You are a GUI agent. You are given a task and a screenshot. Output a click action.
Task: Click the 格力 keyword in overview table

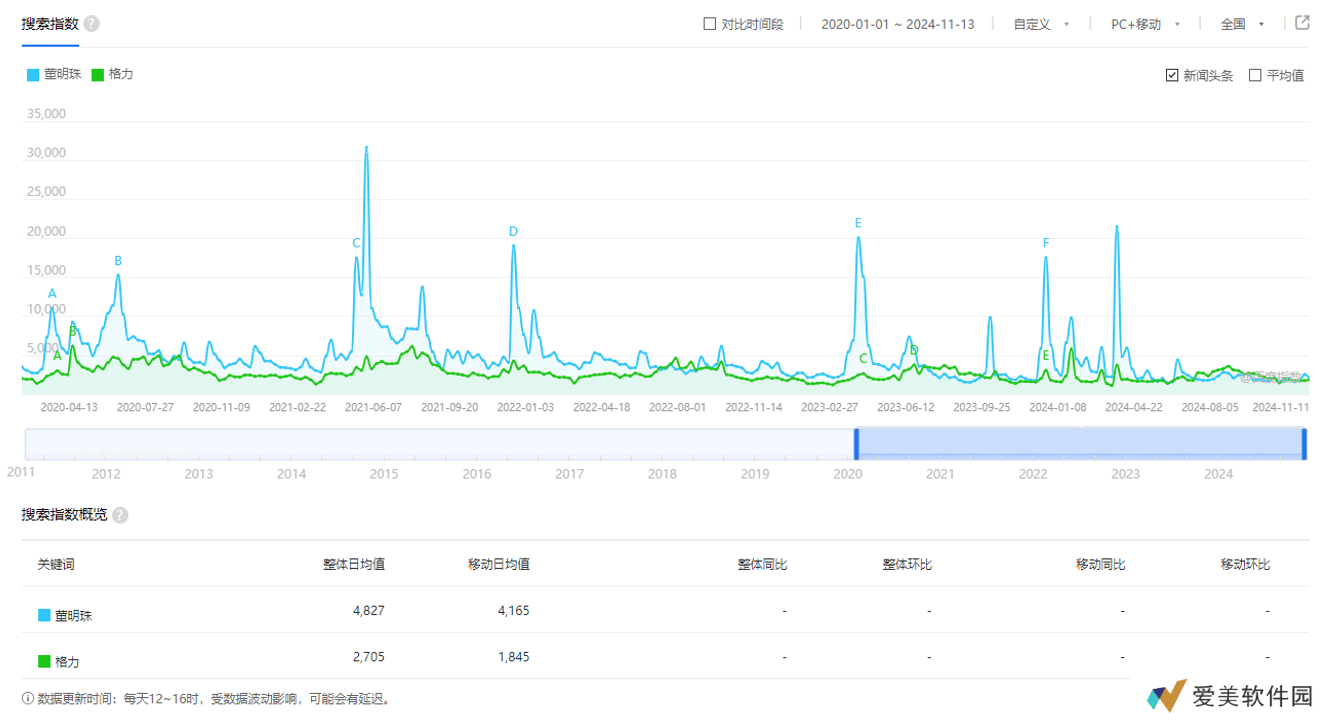click(x=68, y=662)
